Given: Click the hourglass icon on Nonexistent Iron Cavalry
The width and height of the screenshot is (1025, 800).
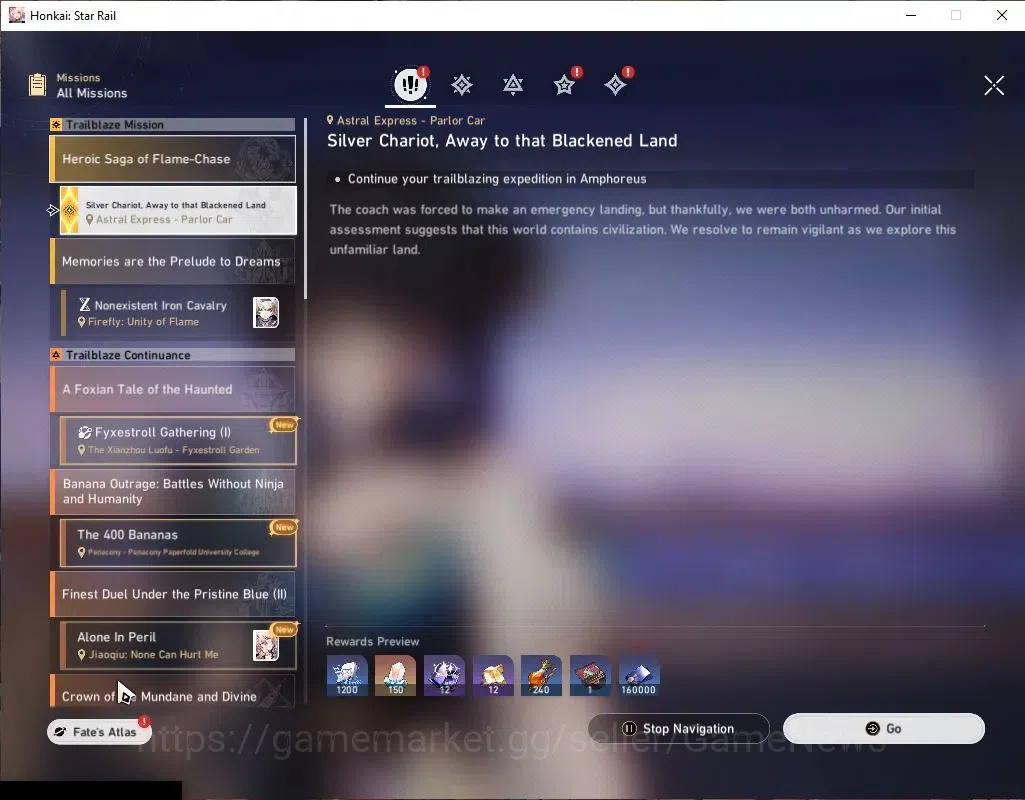Looking at the screenshot, I should (84, 305).
